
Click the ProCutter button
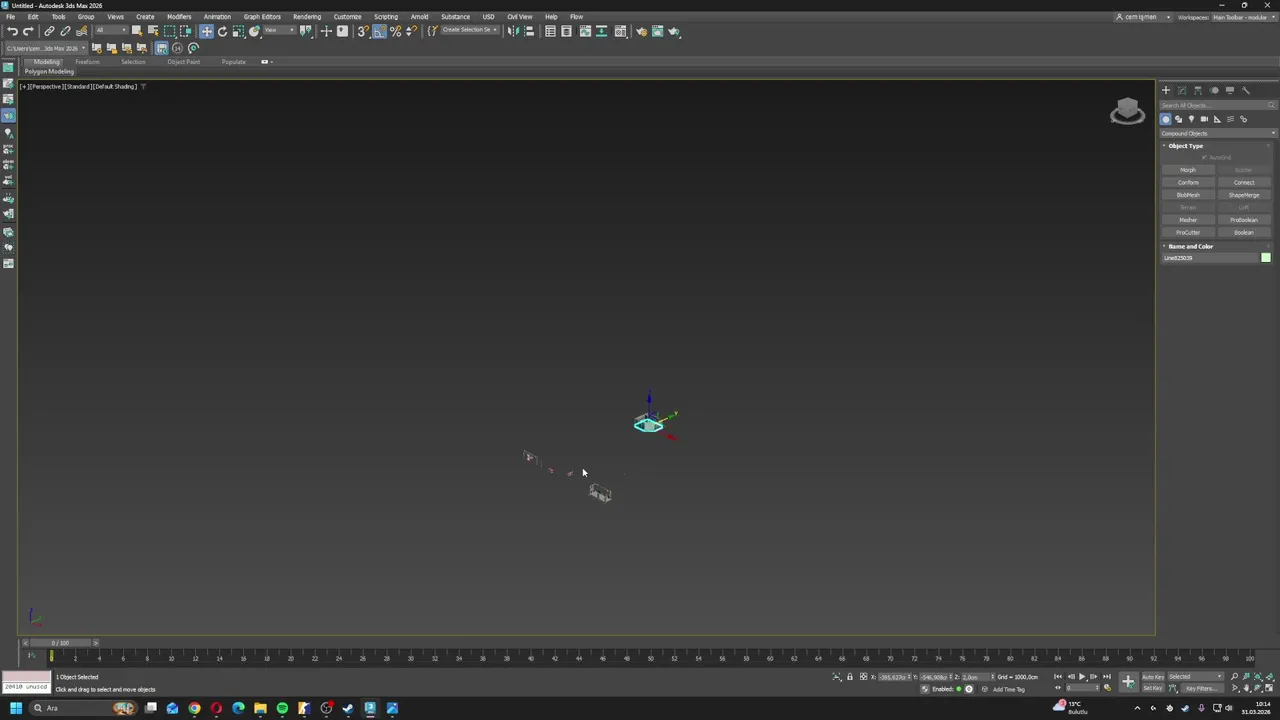pyautogui.click(x=1188, y=233)
